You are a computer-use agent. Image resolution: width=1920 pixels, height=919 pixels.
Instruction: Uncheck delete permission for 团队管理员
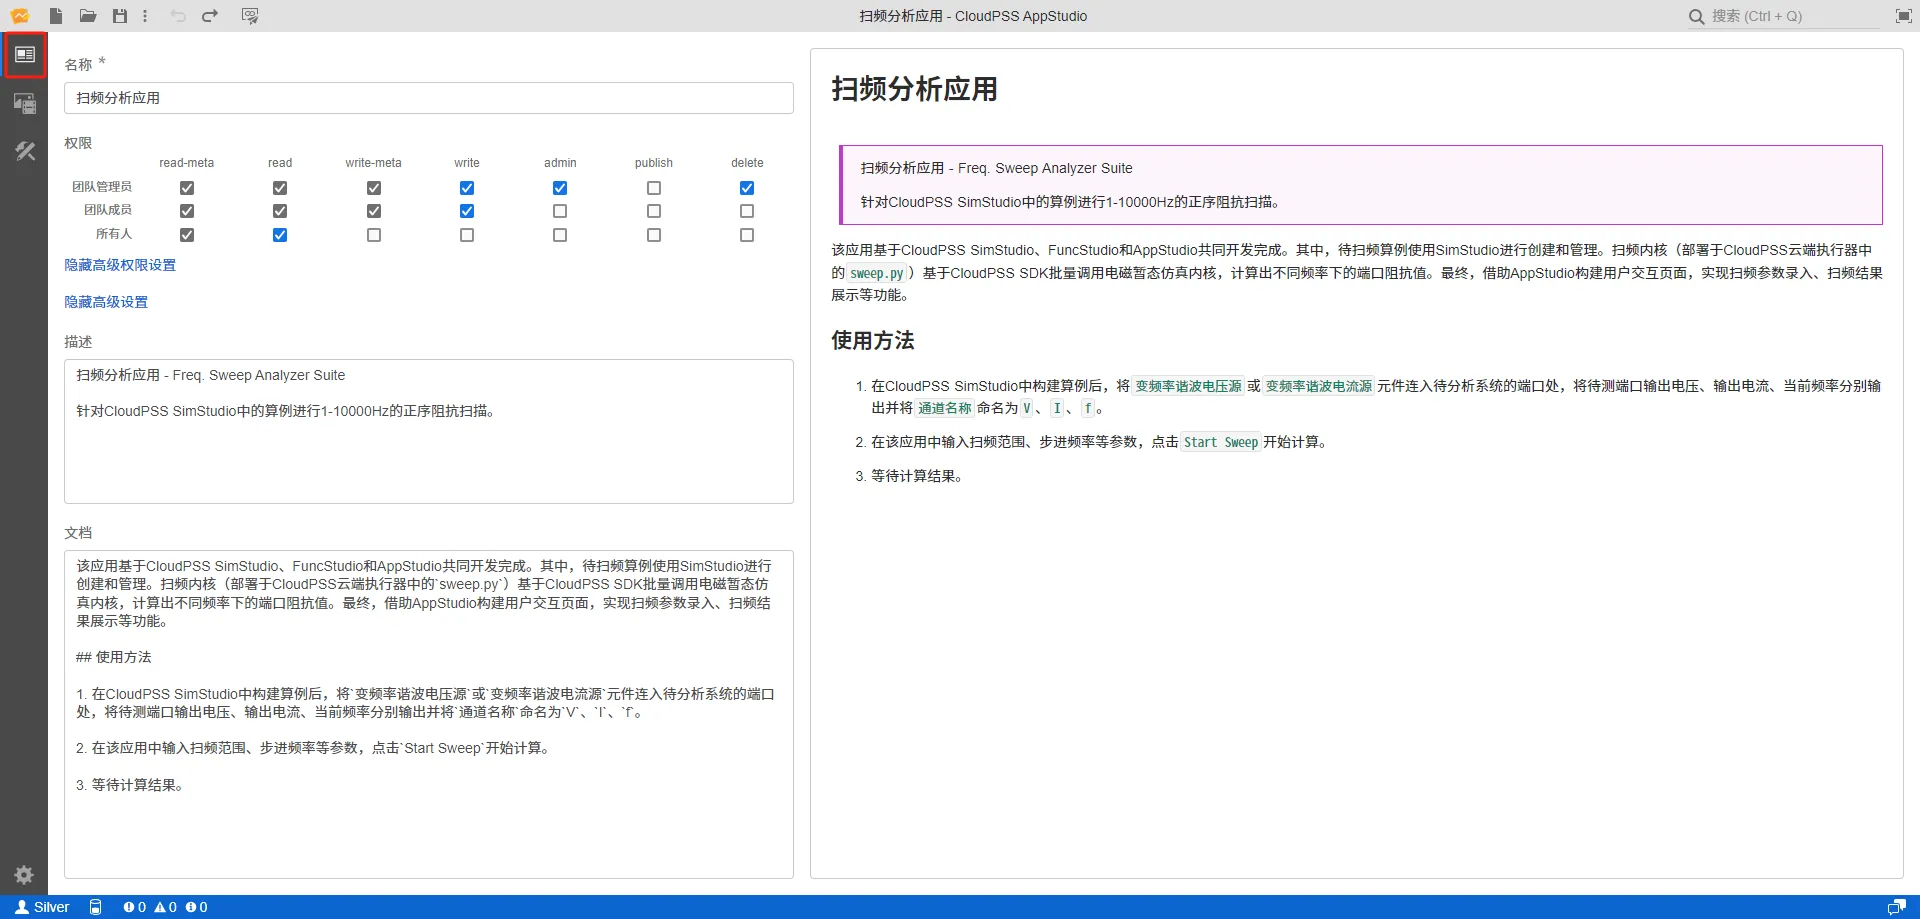(747, 188)
